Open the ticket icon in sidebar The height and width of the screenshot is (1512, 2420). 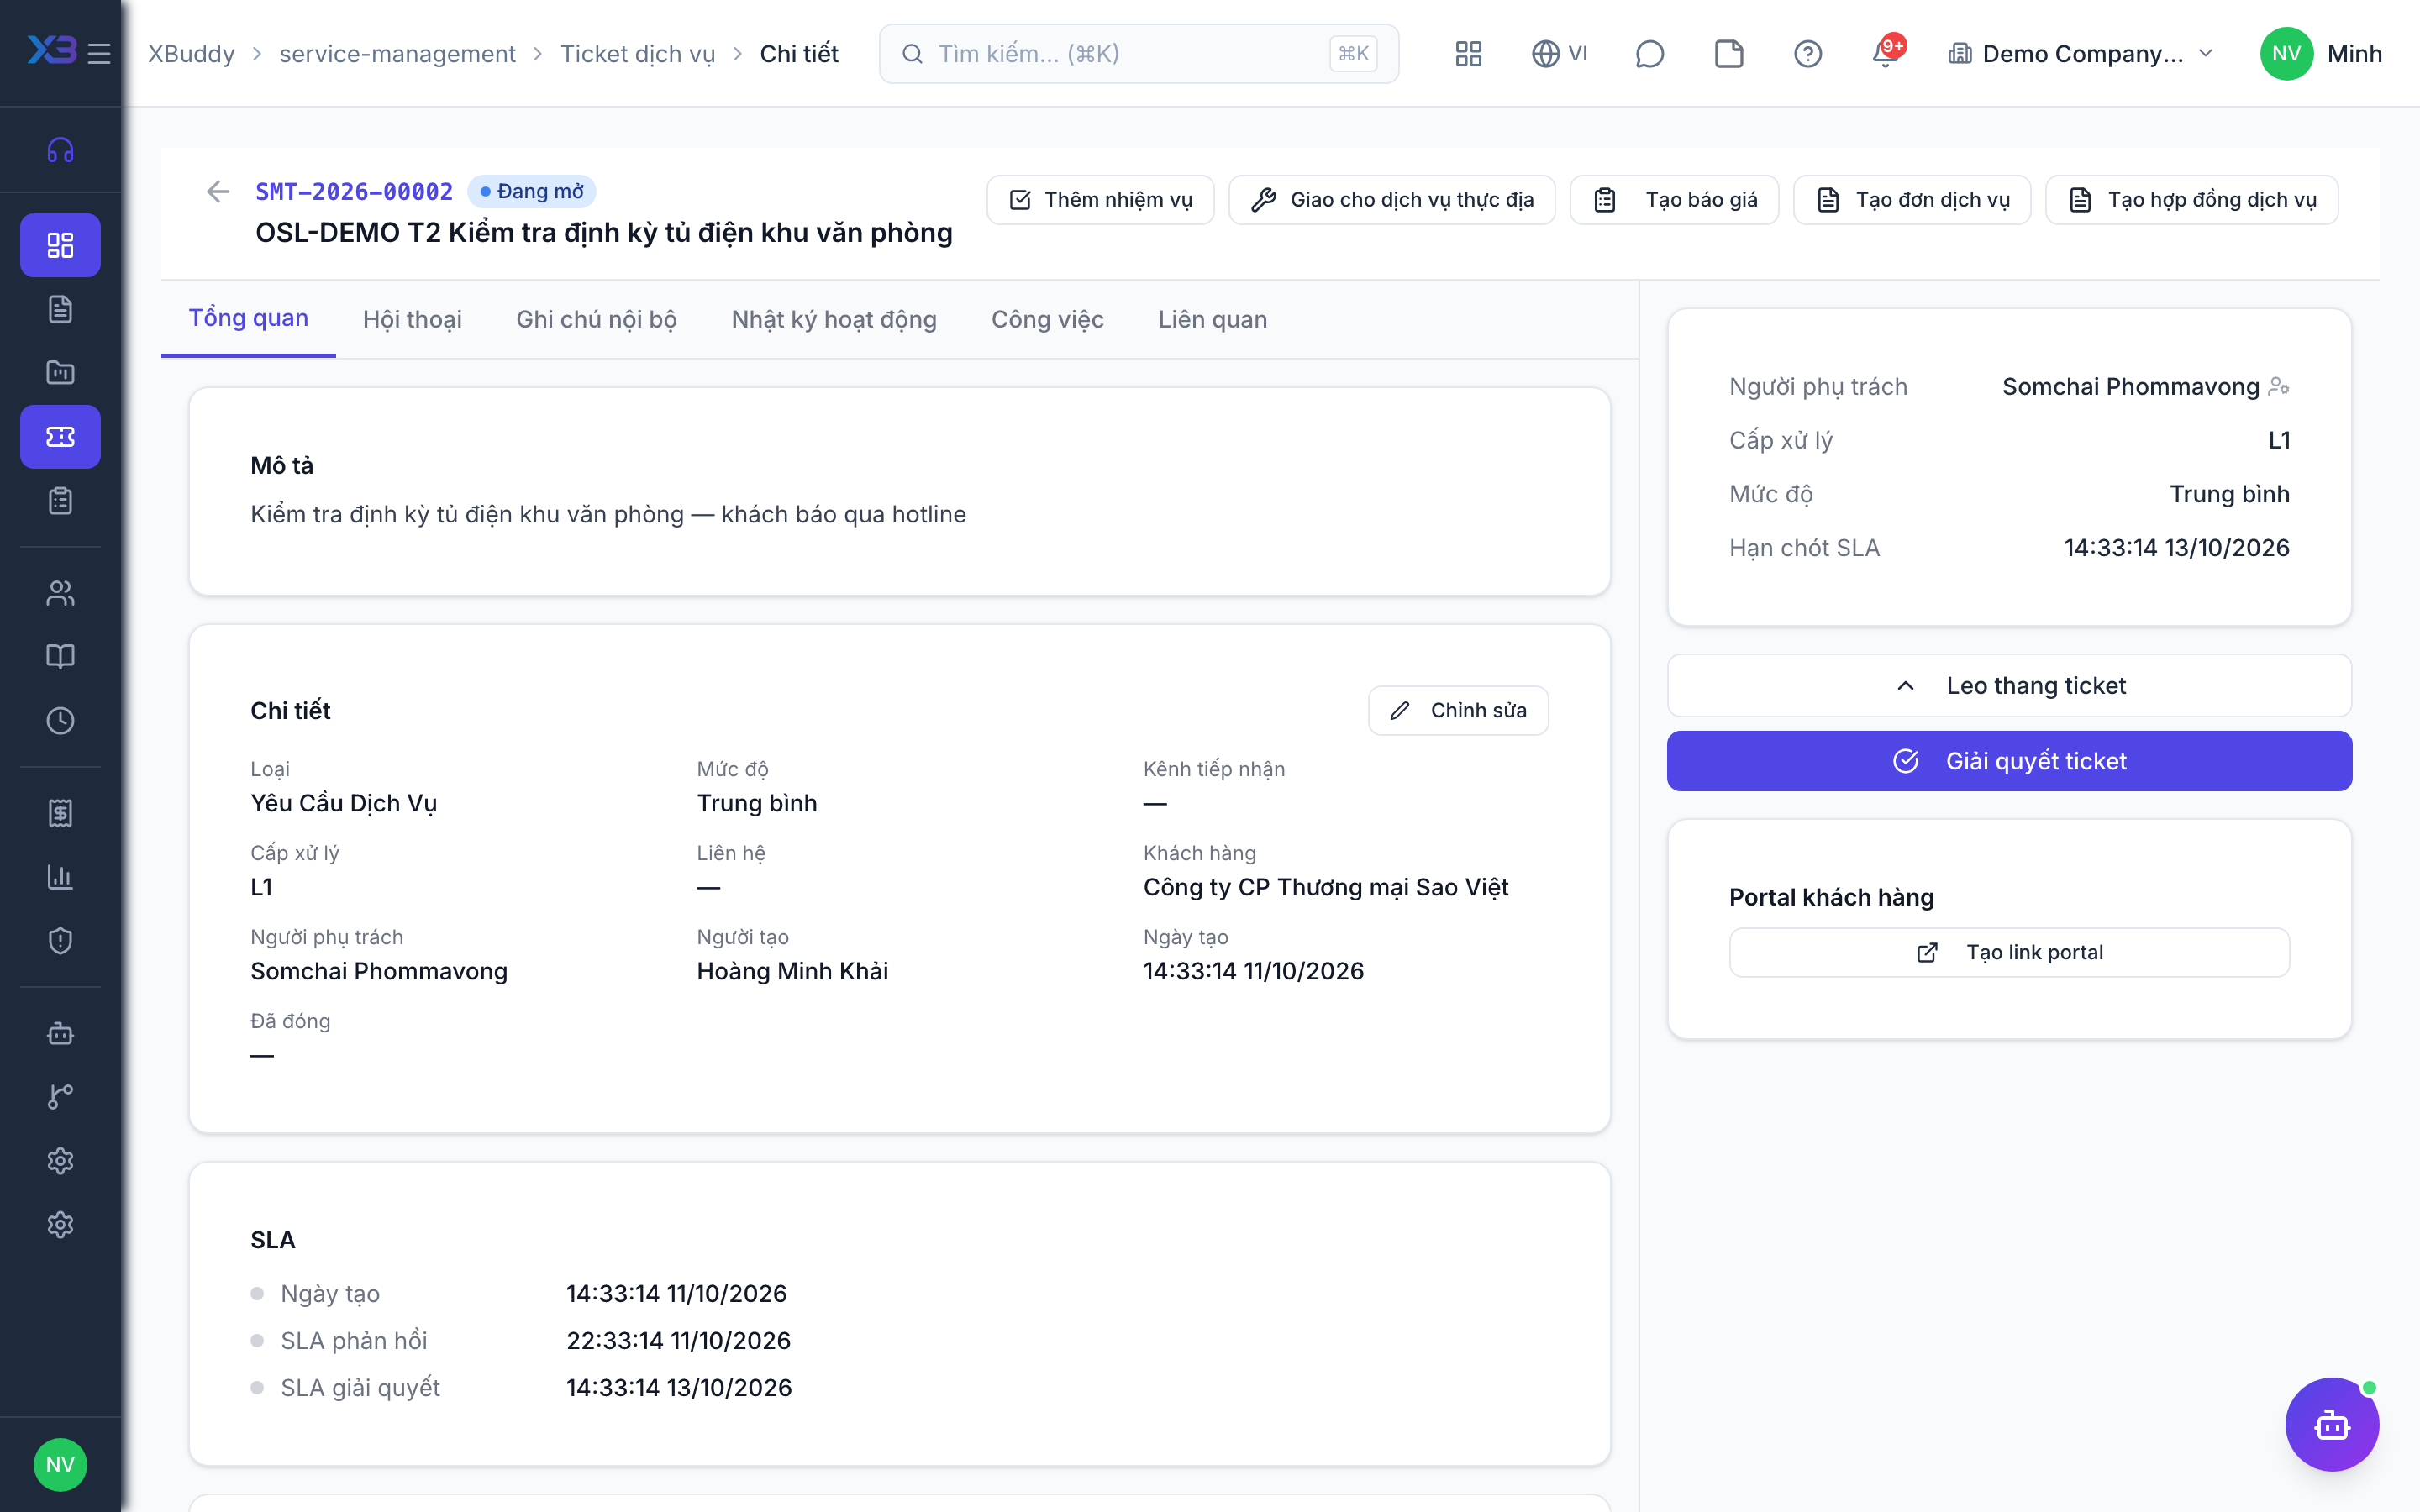point(60,437)
